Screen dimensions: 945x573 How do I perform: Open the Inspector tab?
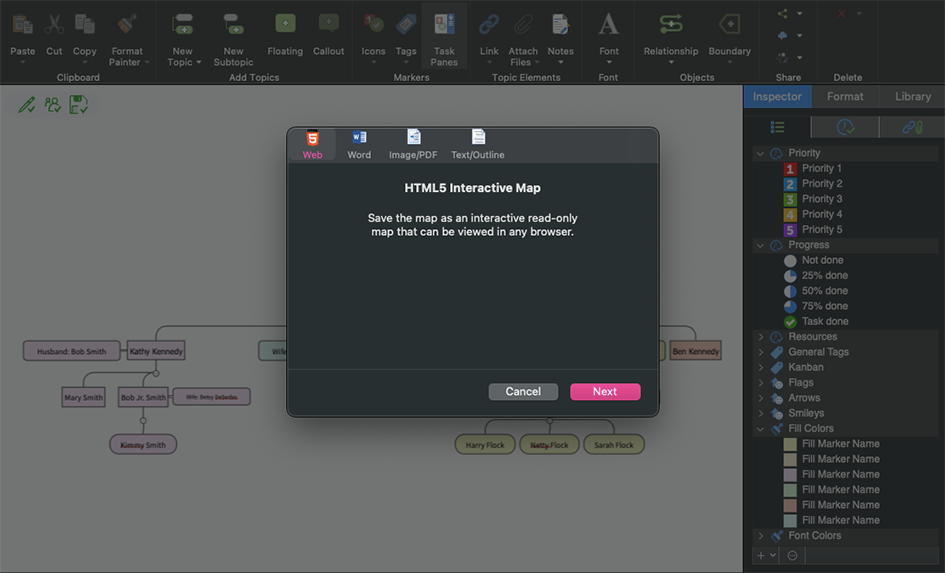[x=777, y=96]
